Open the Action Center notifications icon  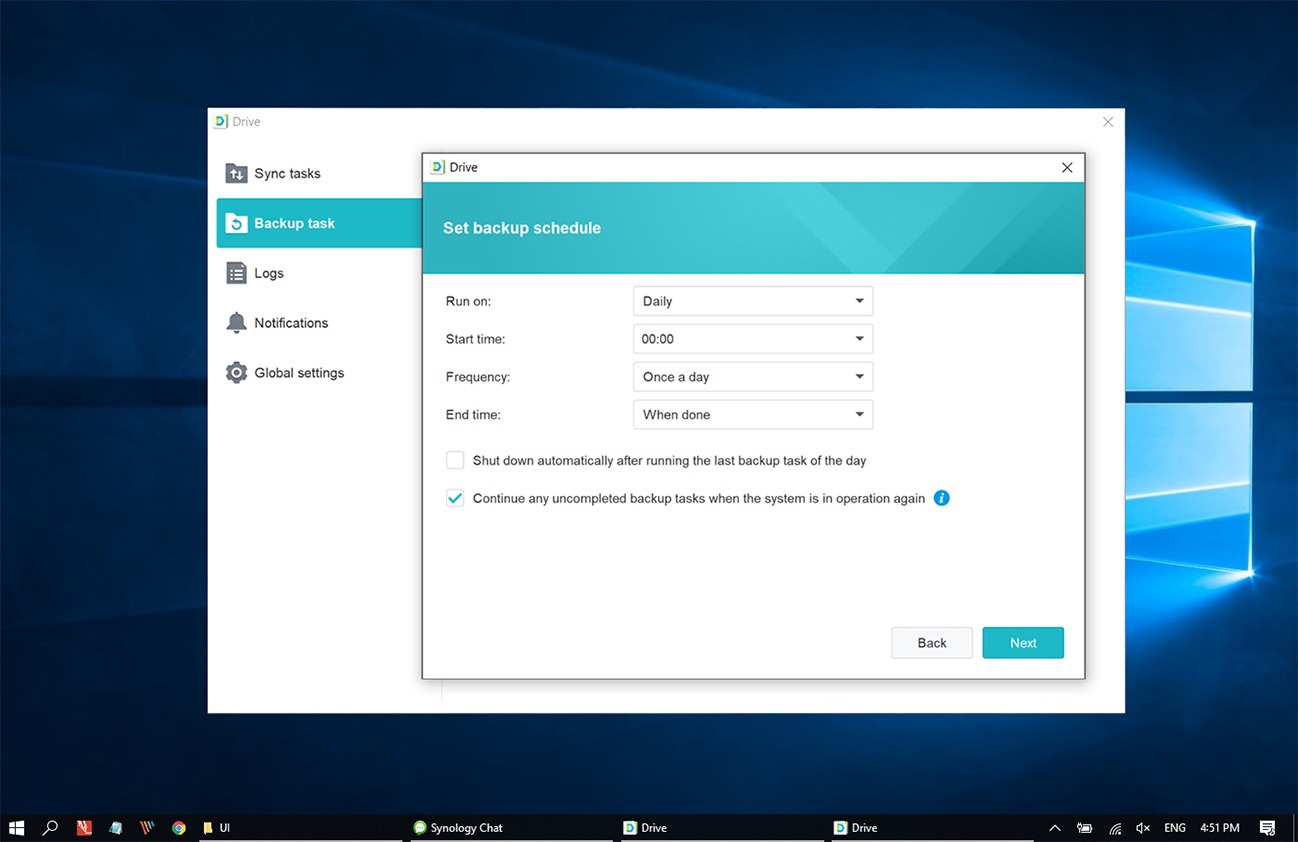point(1267,828)
